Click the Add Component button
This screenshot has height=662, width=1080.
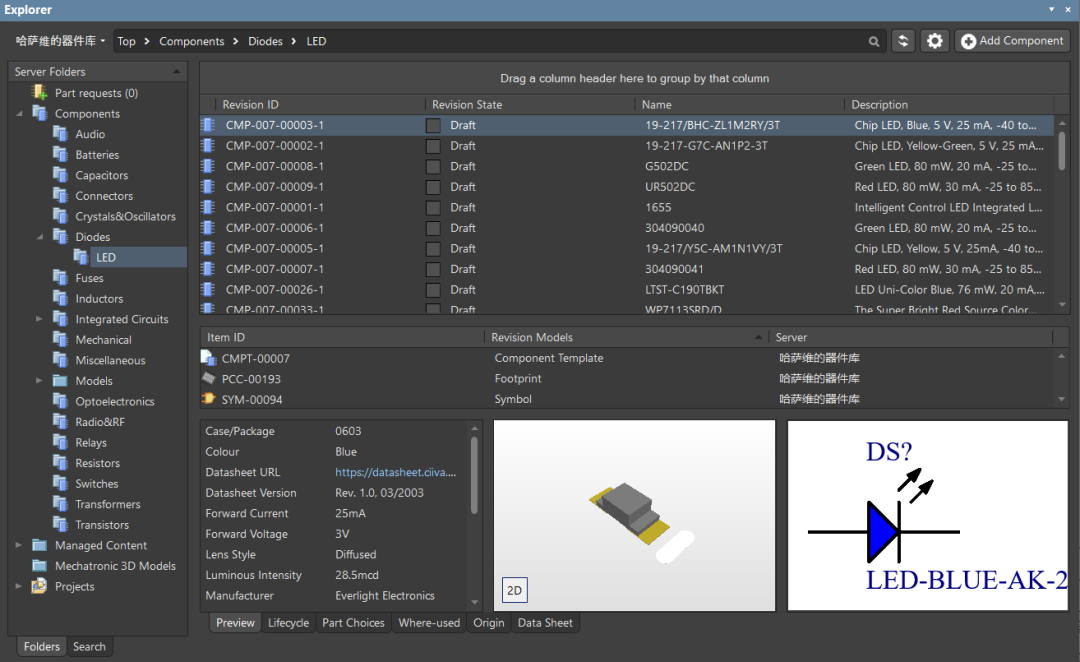point(1012,41)
